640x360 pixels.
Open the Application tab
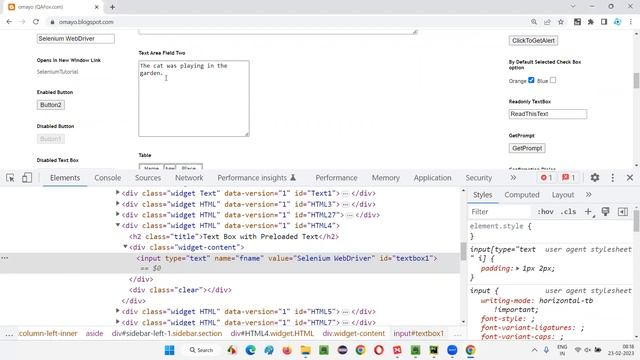pyautogui.click(x=432, y=178)
